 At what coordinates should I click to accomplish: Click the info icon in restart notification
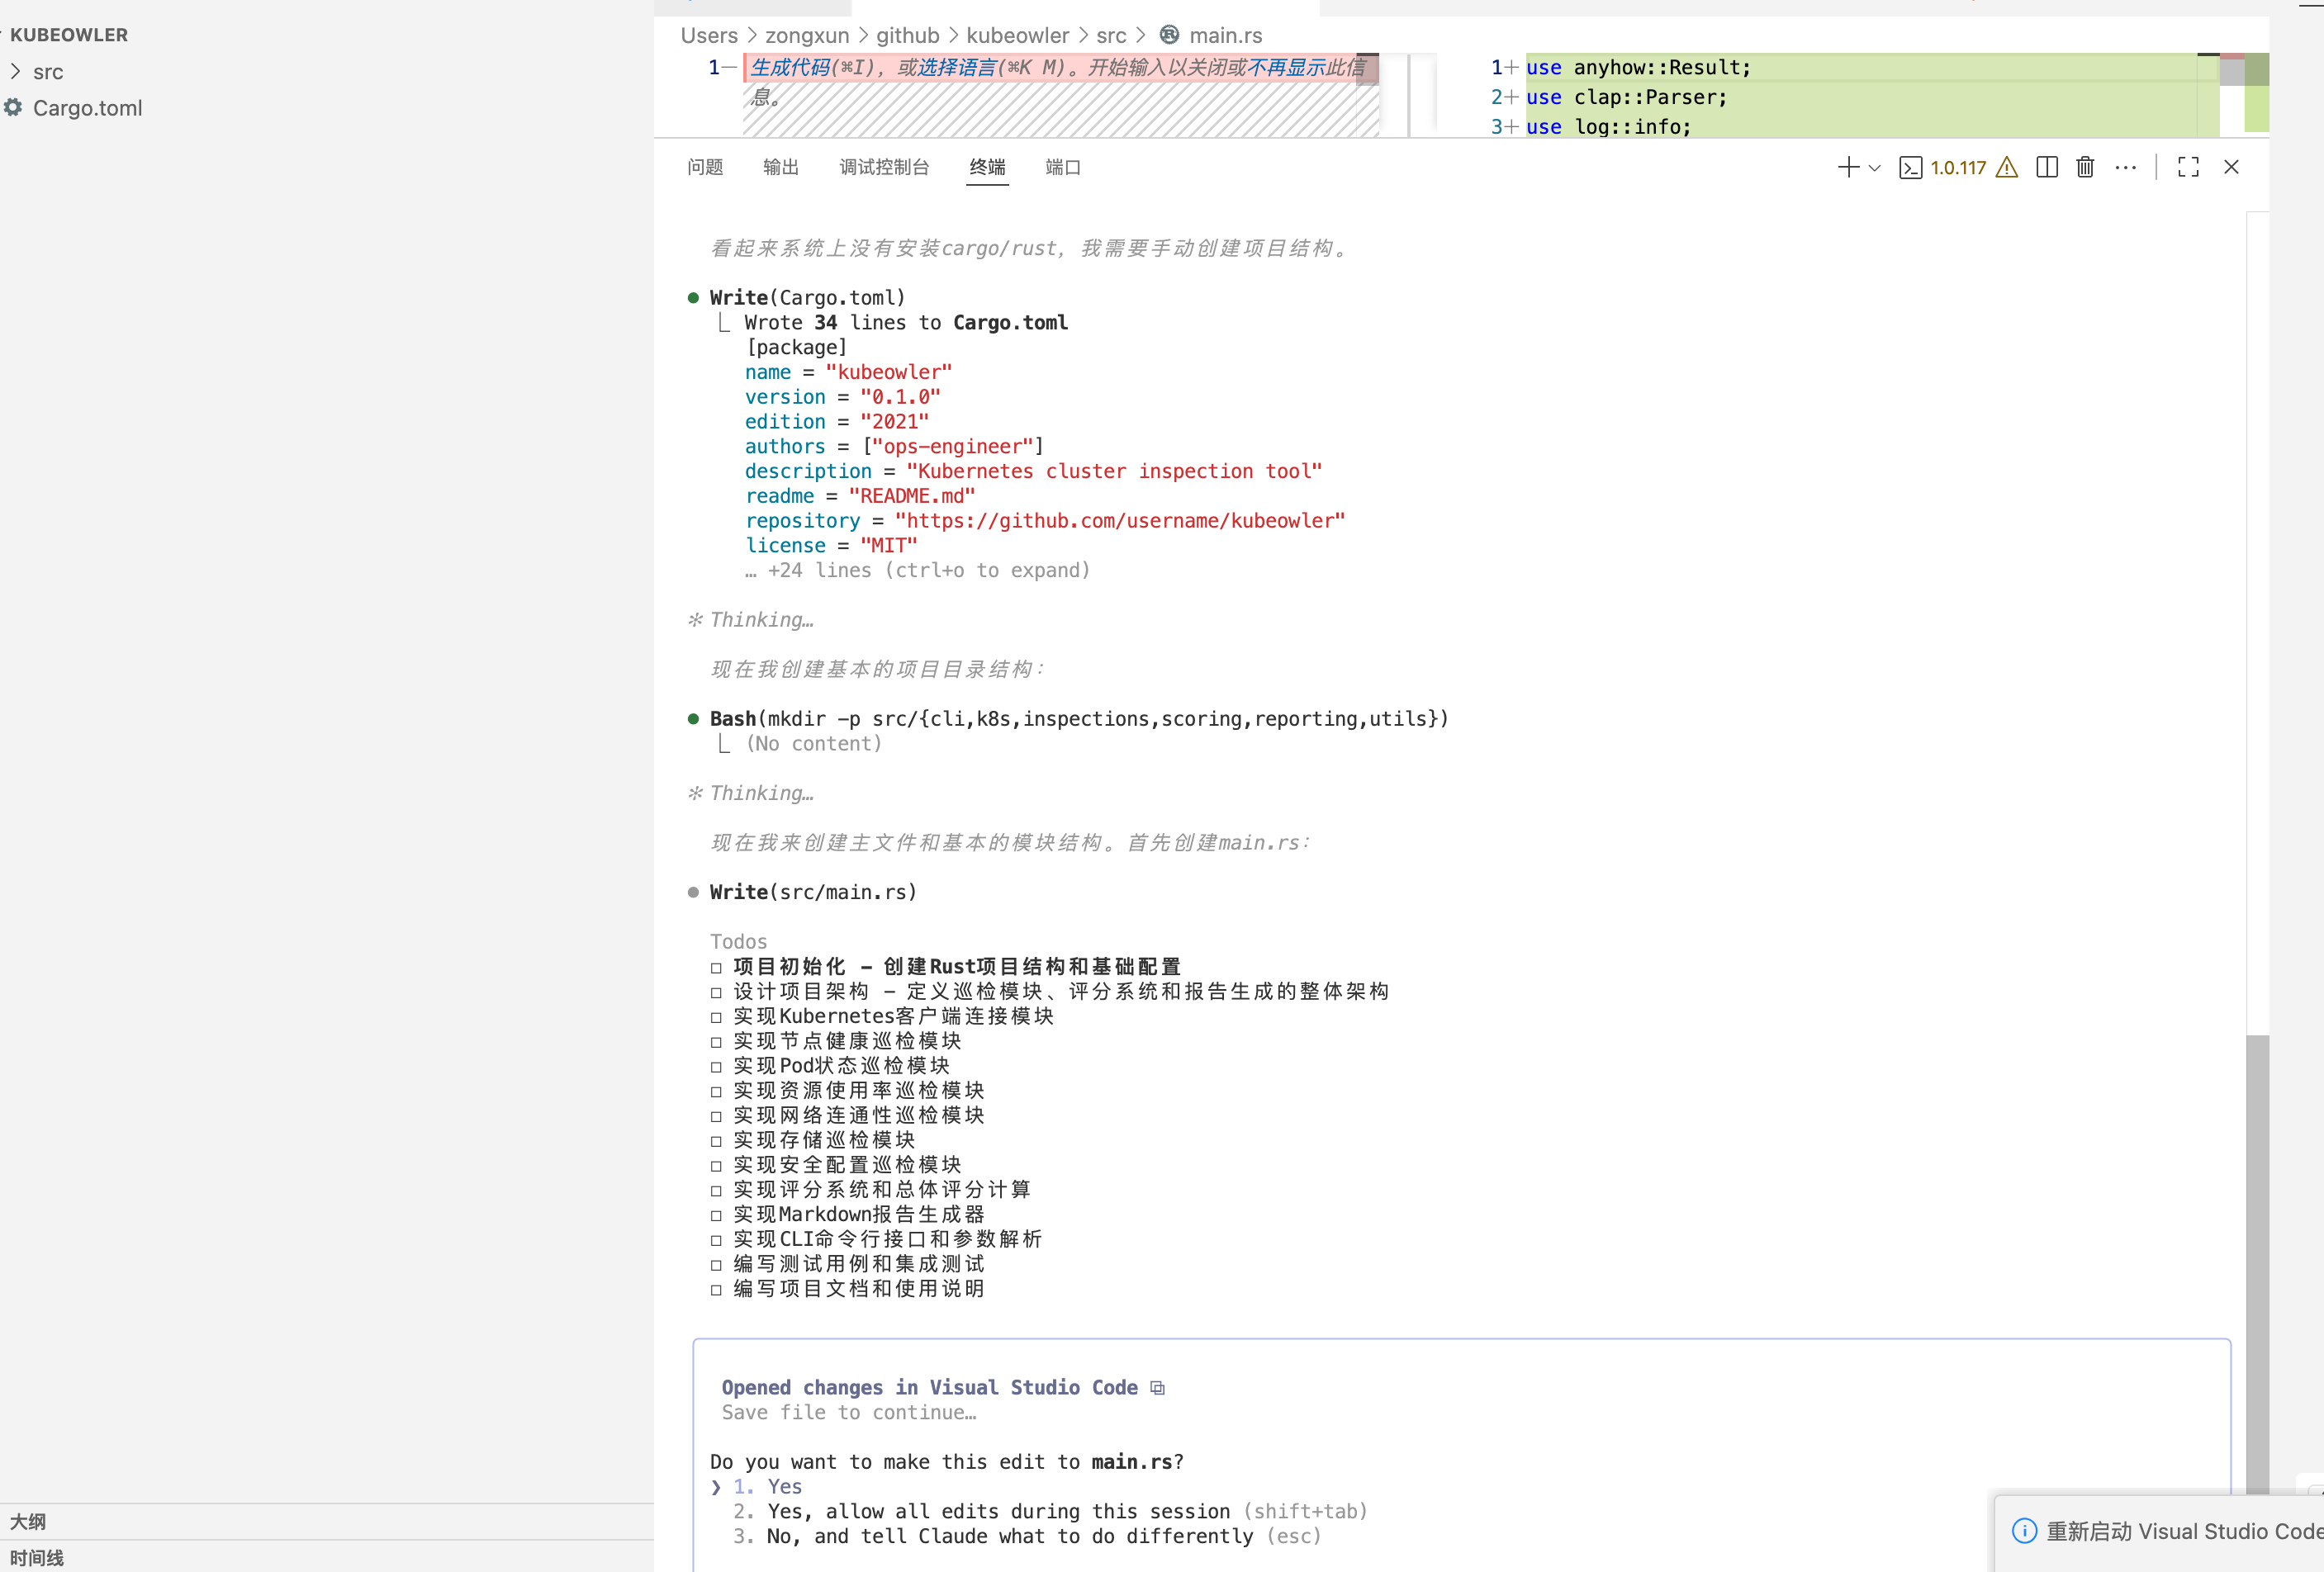pos(2024,1531)
